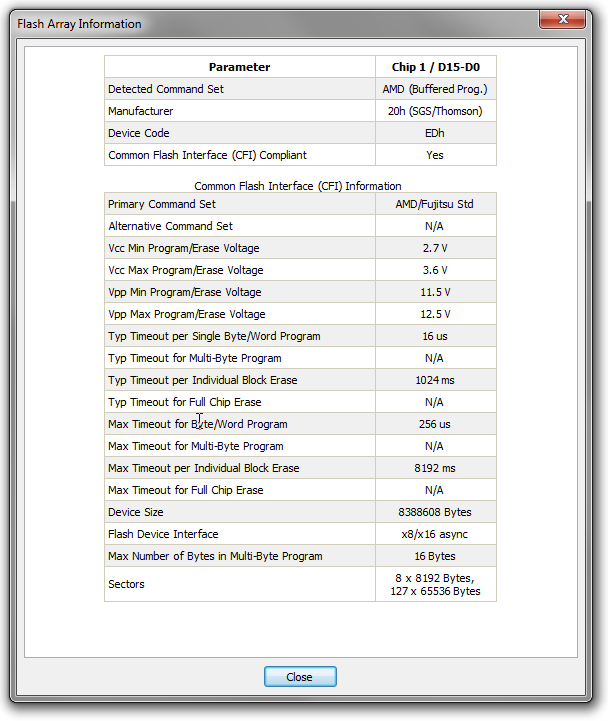
Task: Click the Device Code value EDh
Action: point(435,133)
